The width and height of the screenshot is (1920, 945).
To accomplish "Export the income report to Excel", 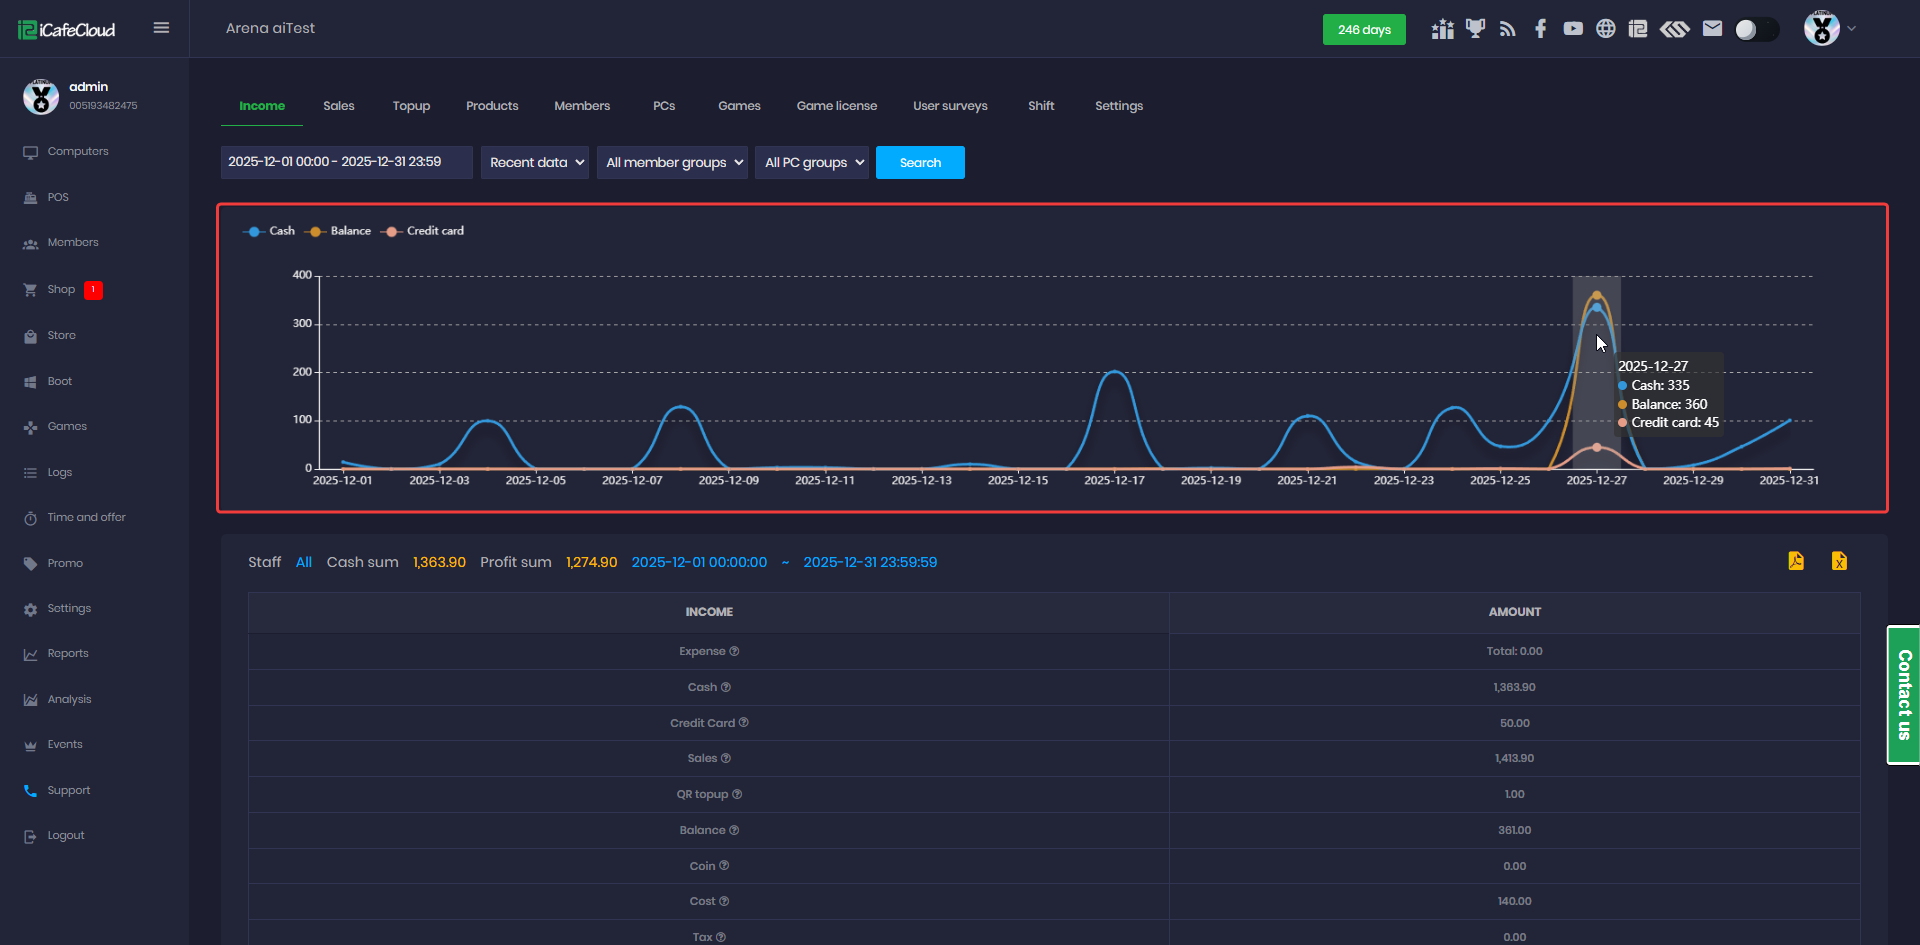I will pyautogui.click(x=1839, y=561).
